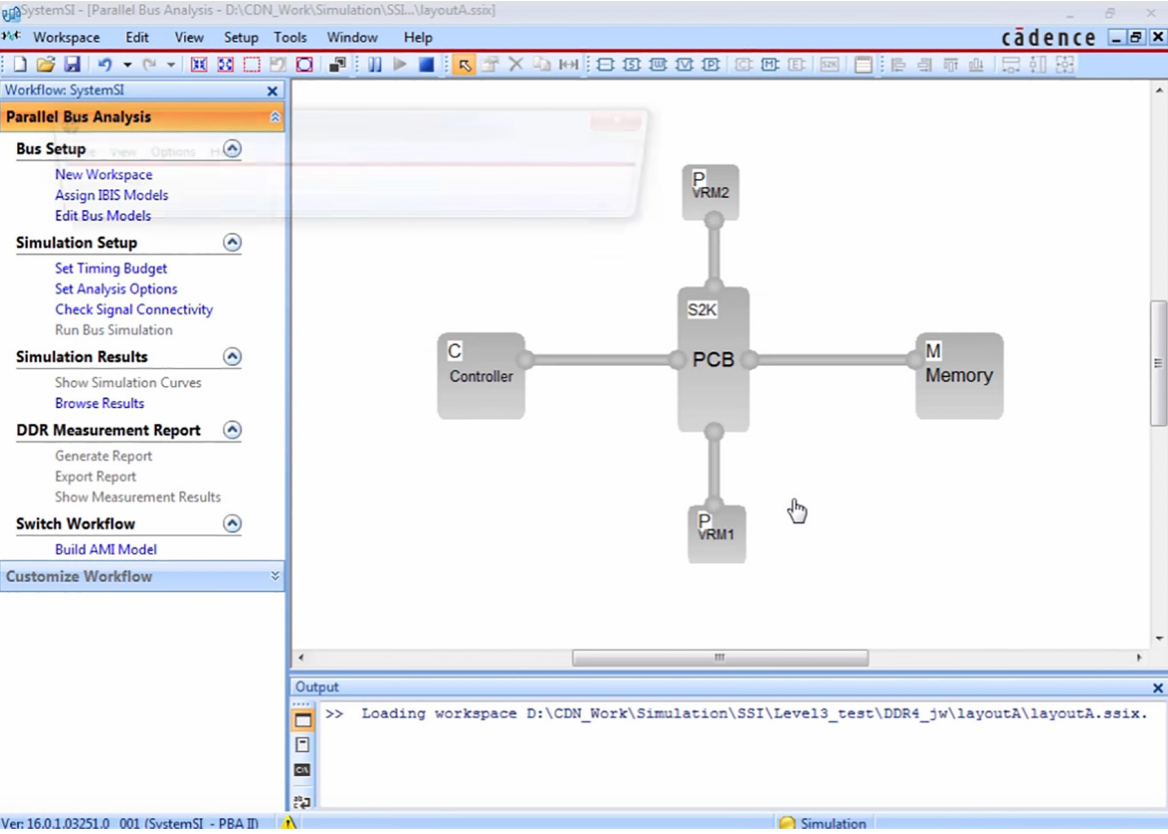Image resolution: width=1168 pixels, height=834 pixels.
Task: Collapse the Simulation Results section
Action: [232, 357]
